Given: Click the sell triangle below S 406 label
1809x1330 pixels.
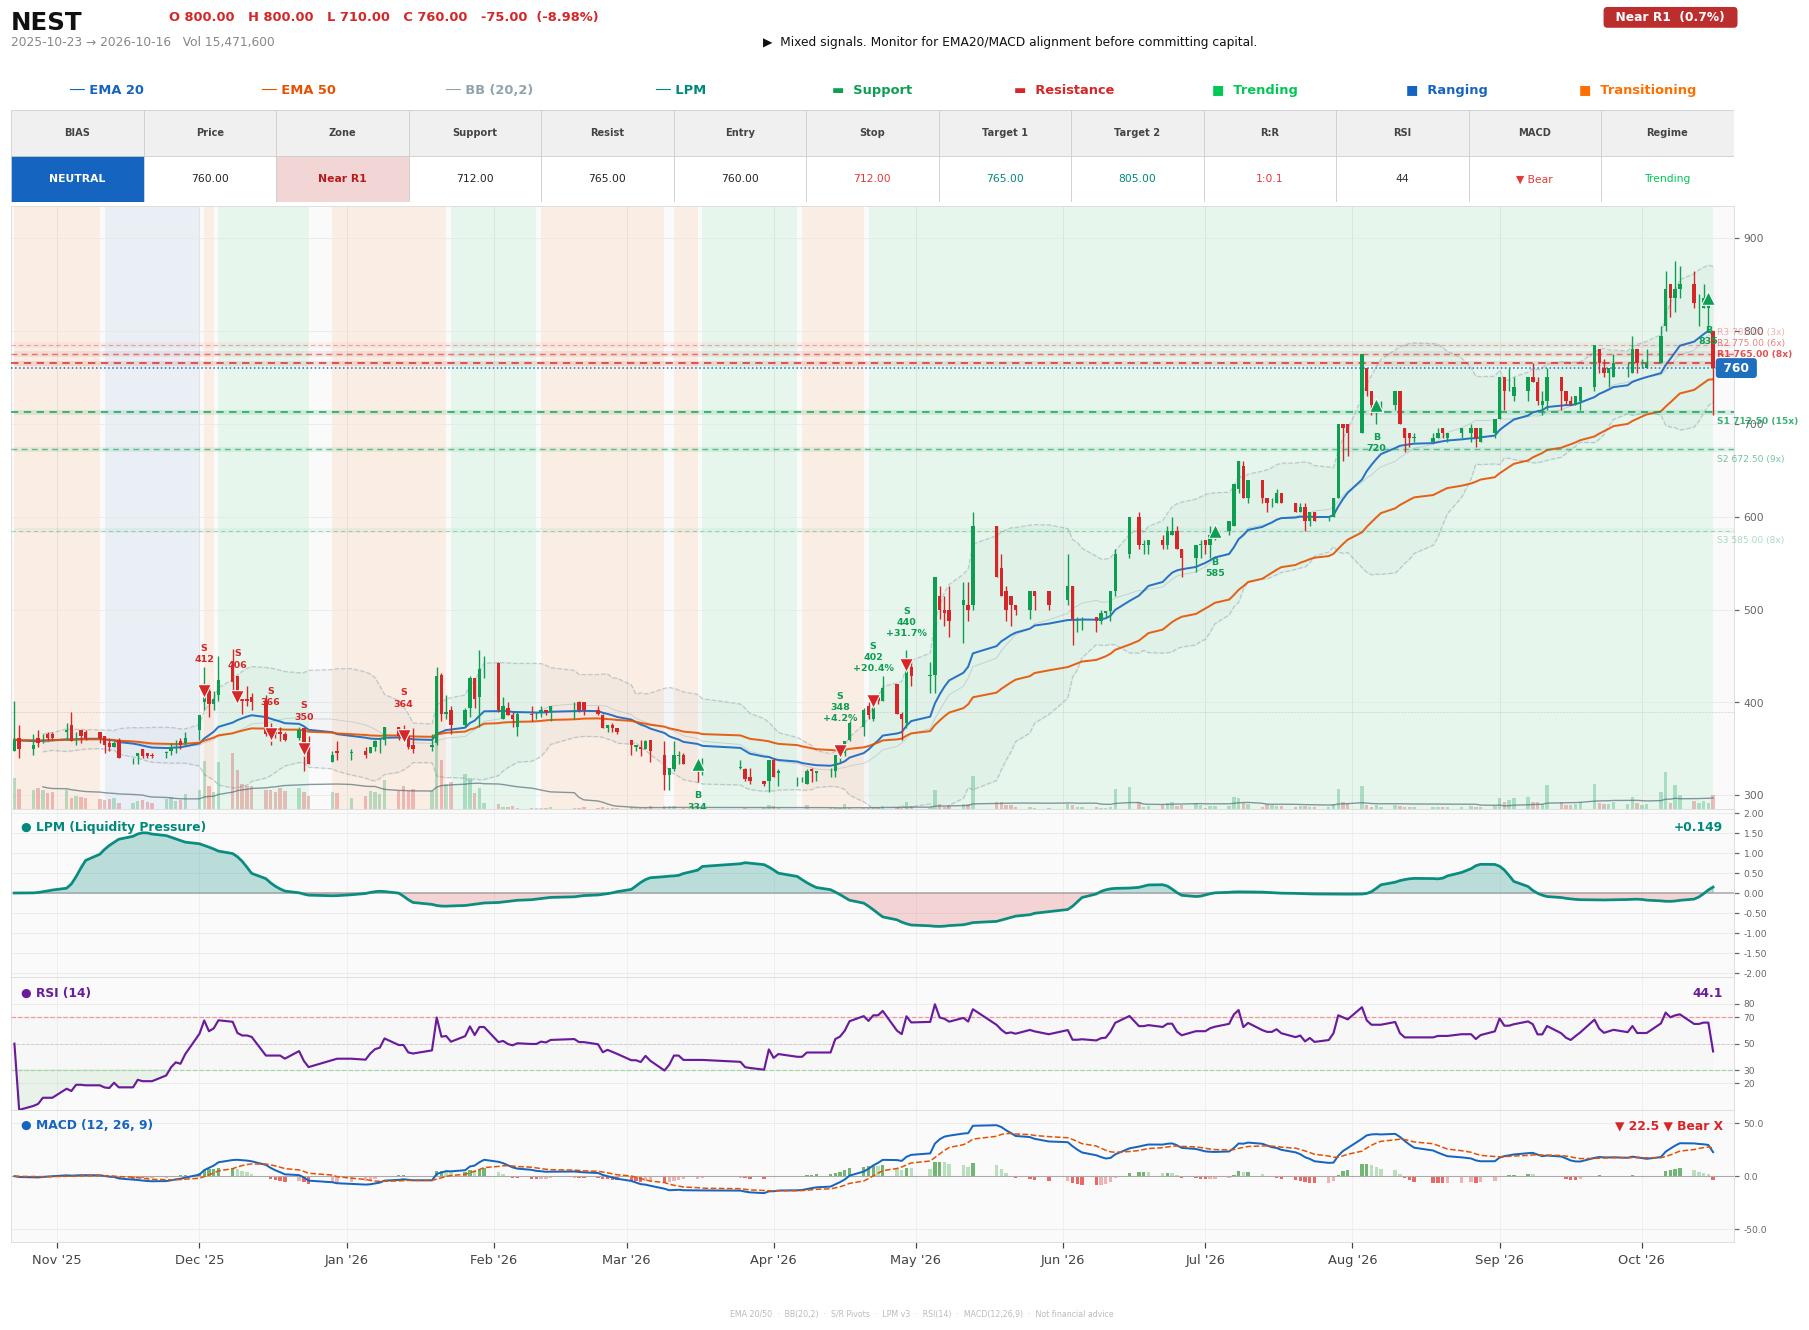Looking at the screenshot, I should [x=237, y=697].
